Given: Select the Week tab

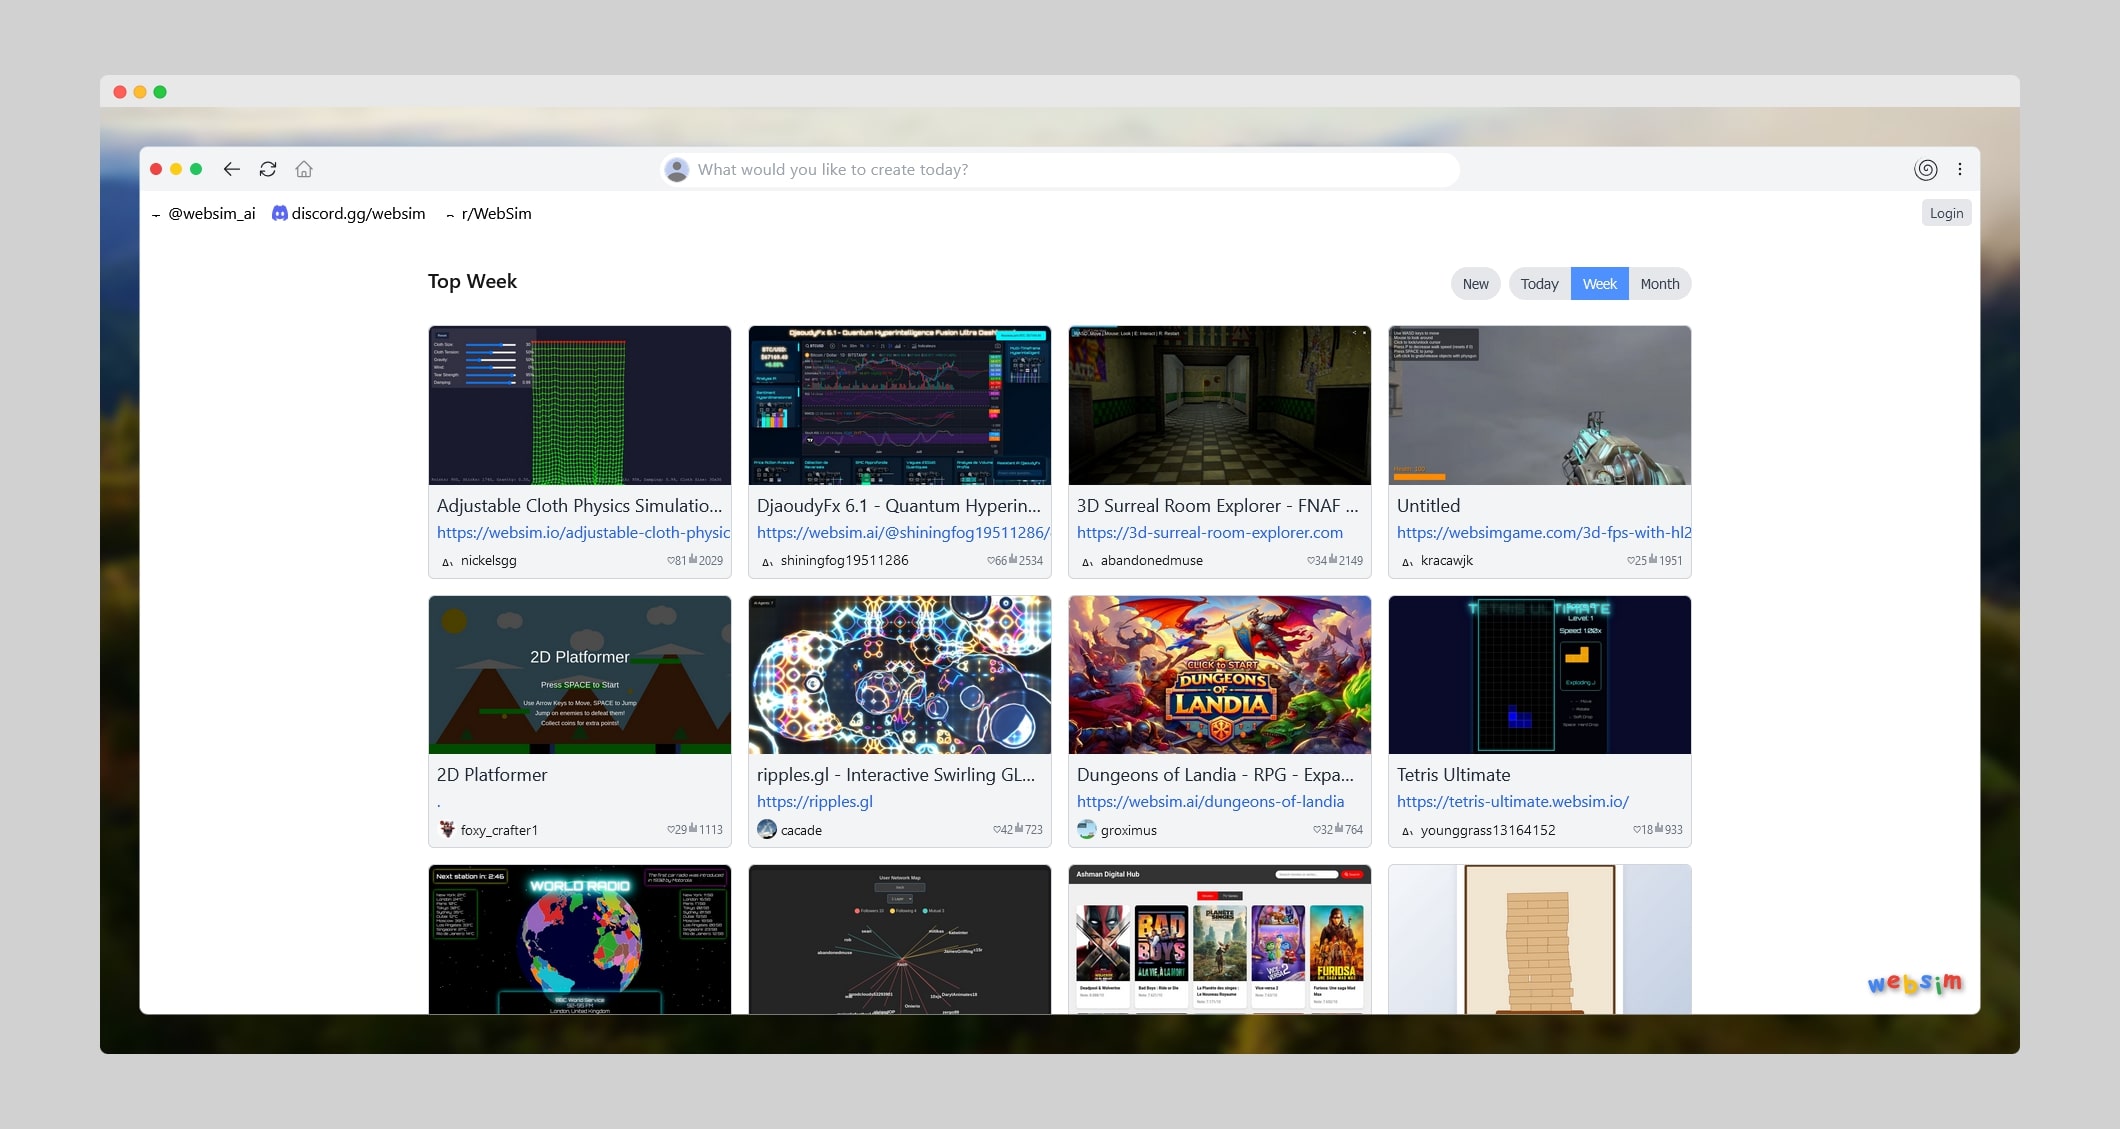Looking at the screenshot, I should click(x=1599, y=284).
